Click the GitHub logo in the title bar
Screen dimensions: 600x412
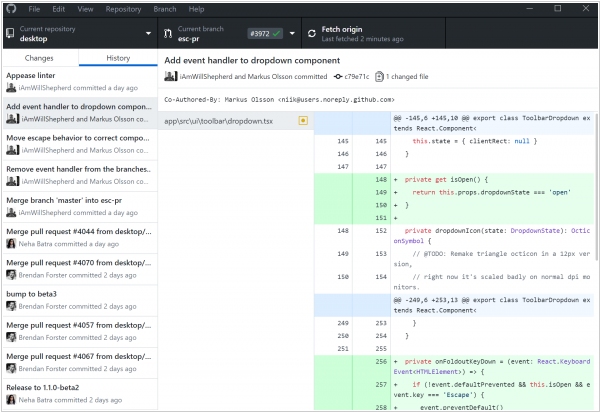pos(10,8)
